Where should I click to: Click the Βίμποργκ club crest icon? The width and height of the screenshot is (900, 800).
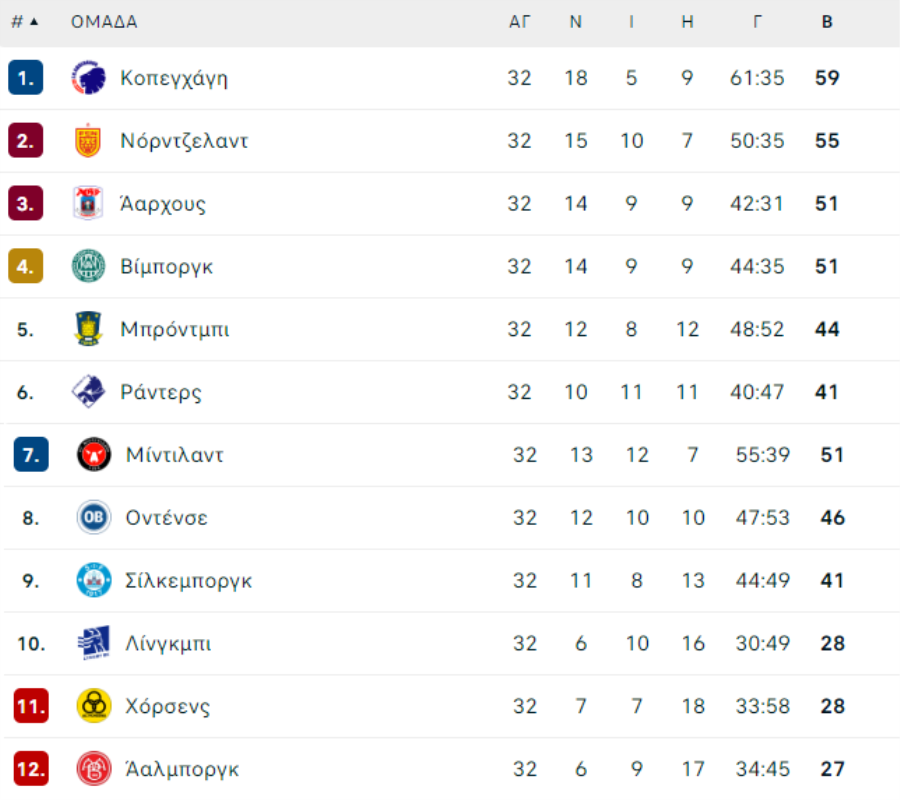pos(88,266)
